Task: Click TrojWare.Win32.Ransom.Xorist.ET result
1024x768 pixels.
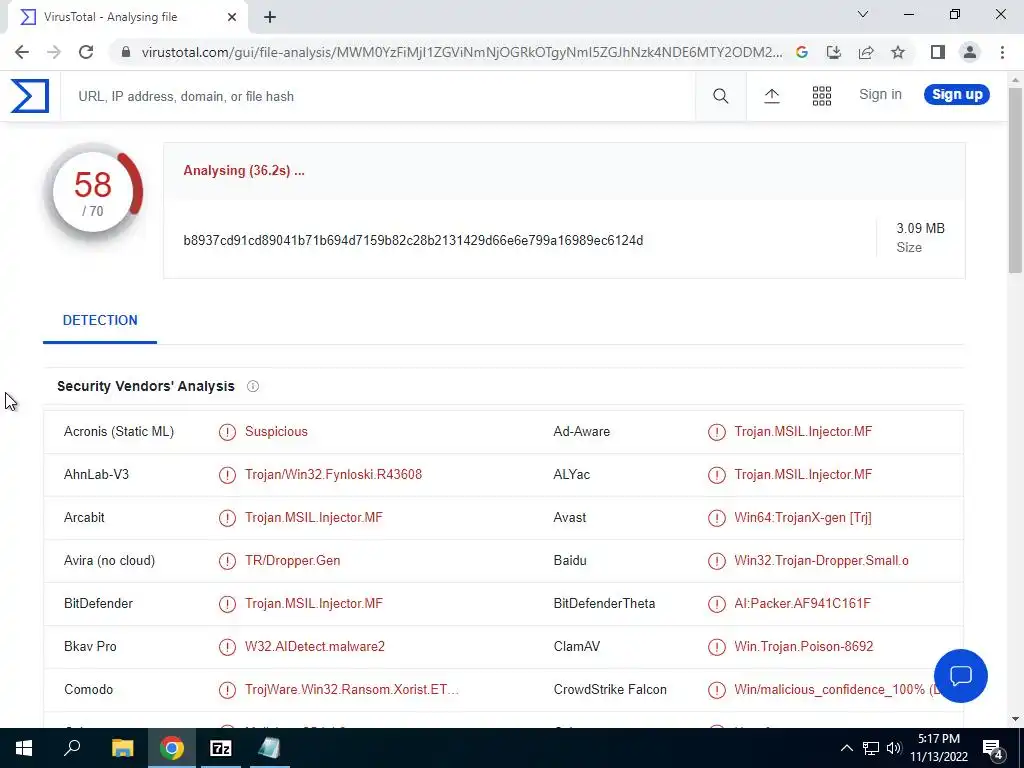Action: coord(351,690)
